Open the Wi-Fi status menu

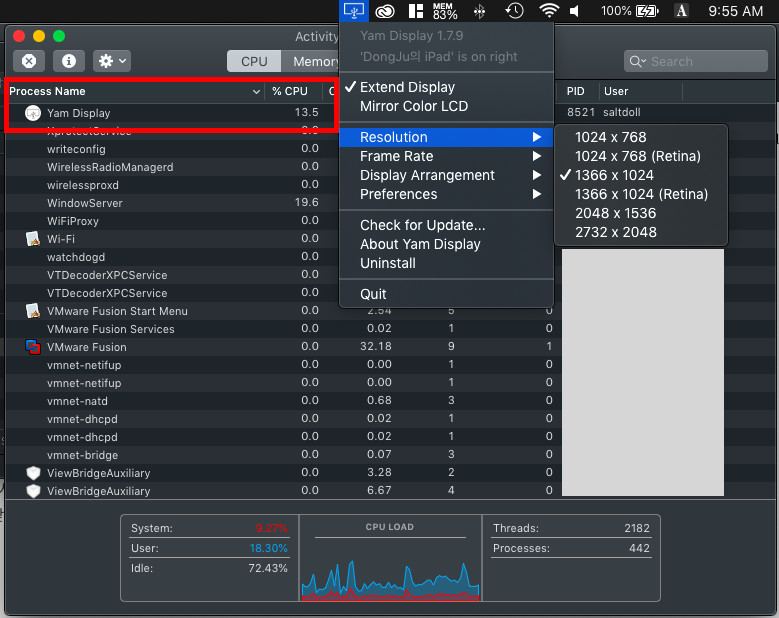(x=549, y=11)
